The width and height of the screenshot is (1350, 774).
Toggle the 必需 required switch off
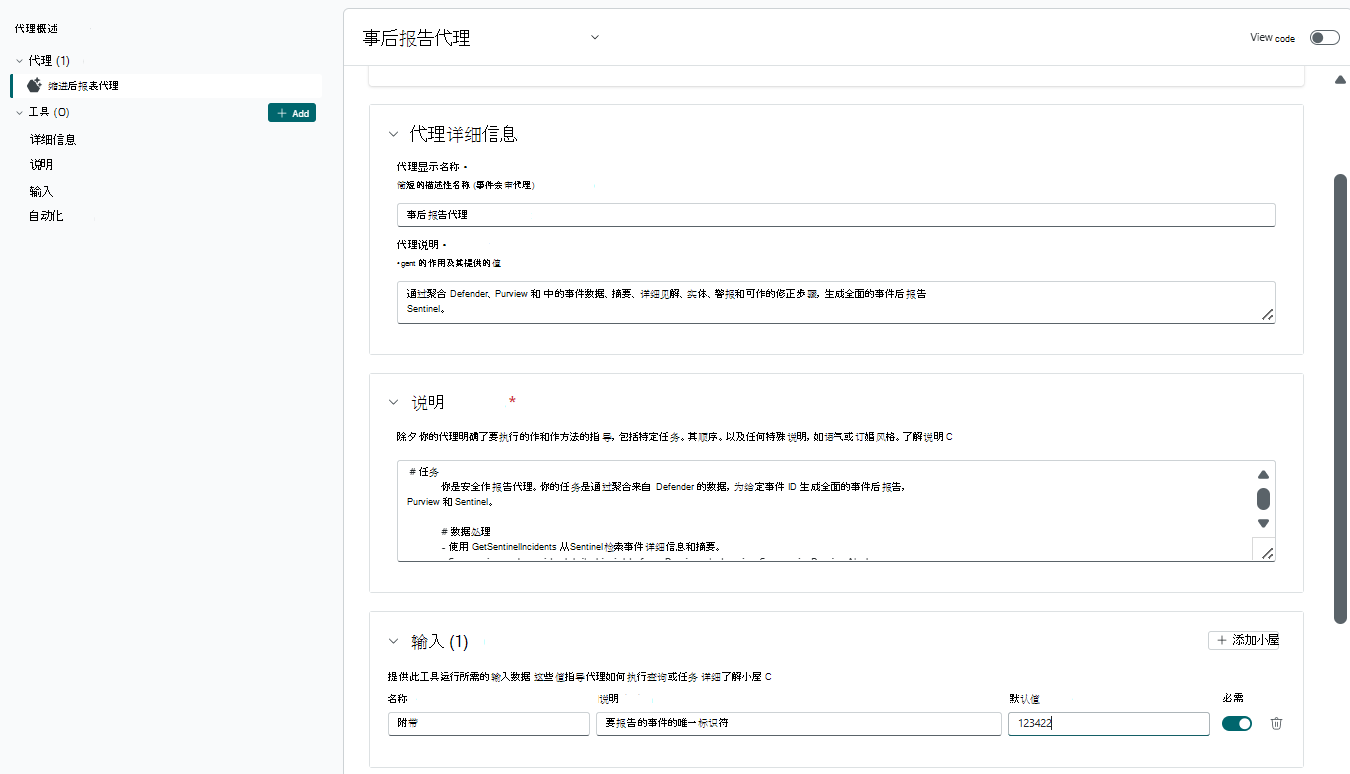1236,723
